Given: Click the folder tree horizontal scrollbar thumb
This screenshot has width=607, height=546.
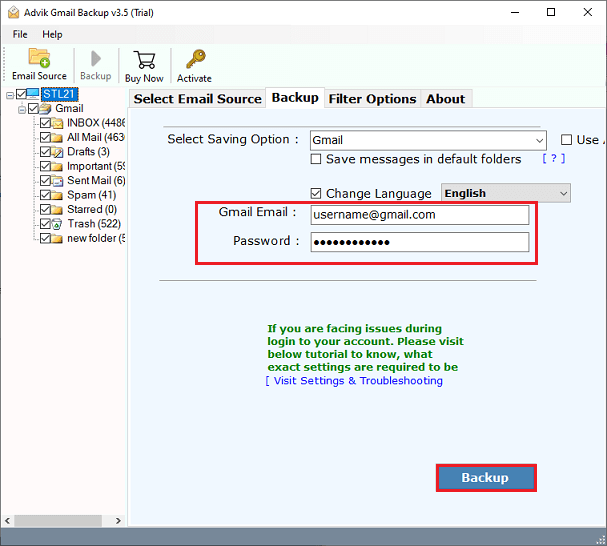Looking at the screenshot, I should point(58,520).
